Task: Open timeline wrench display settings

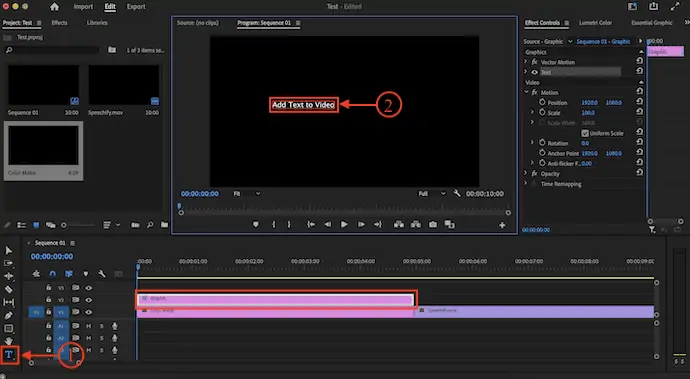Action: coord(102,274)
